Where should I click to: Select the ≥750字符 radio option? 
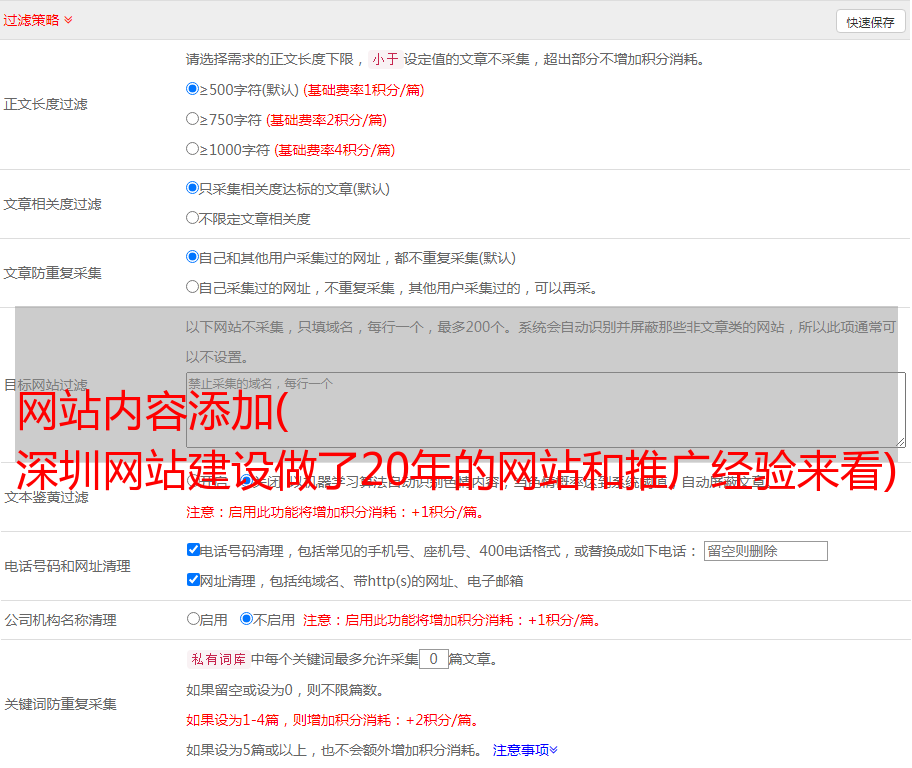pos(192,119)
